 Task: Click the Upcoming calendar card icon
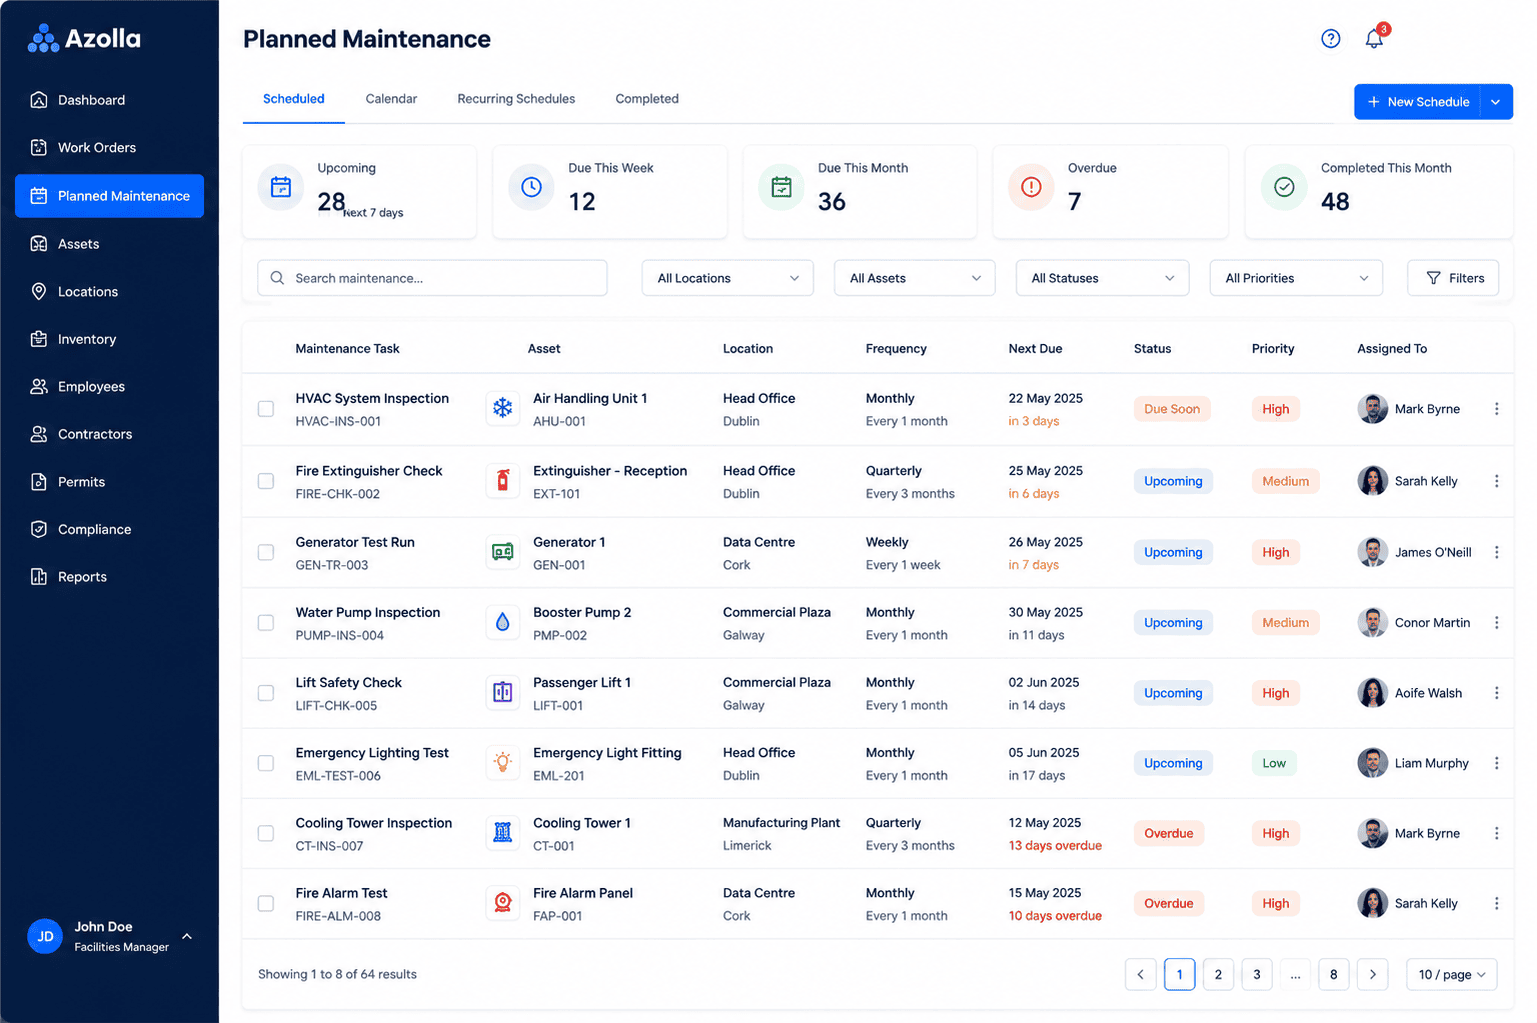[281, 187]
